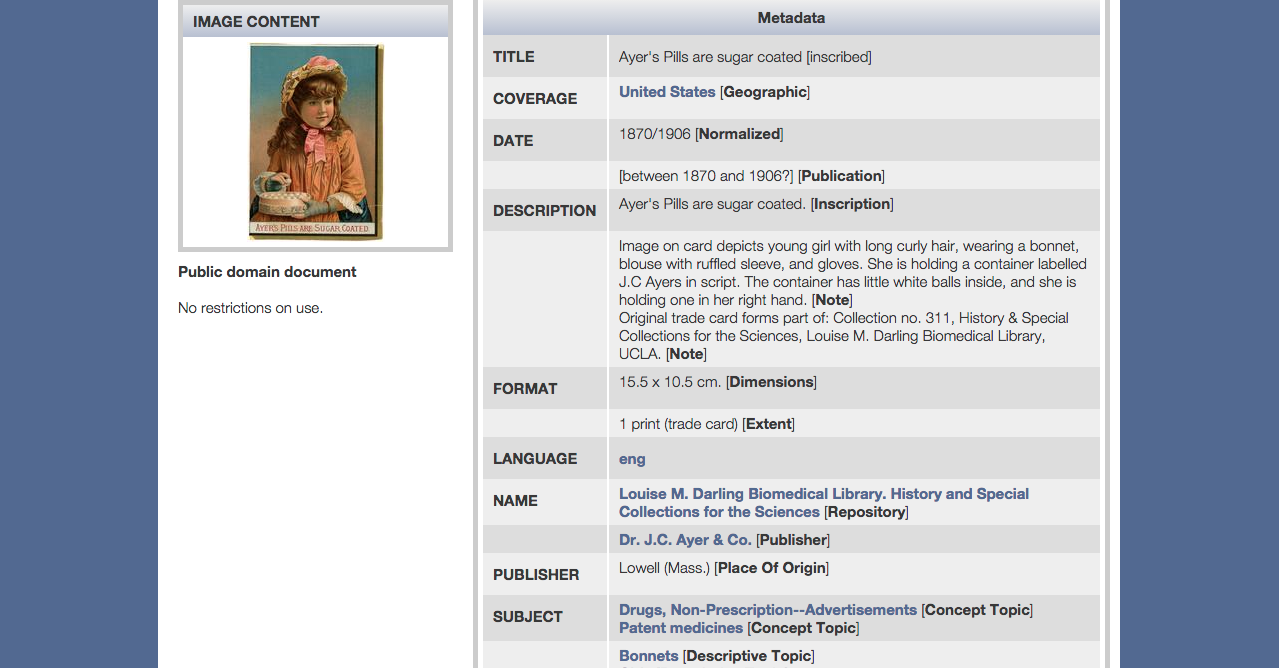Image resolution: width=1279 pixels, height=668 pixels.
Task: Click the United States coverage link
Action: point(667,92)
